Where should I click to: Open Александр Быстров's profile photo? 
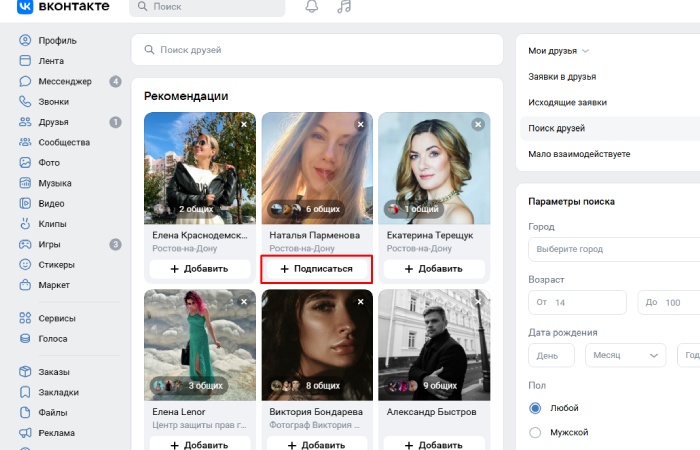point(433,345)
